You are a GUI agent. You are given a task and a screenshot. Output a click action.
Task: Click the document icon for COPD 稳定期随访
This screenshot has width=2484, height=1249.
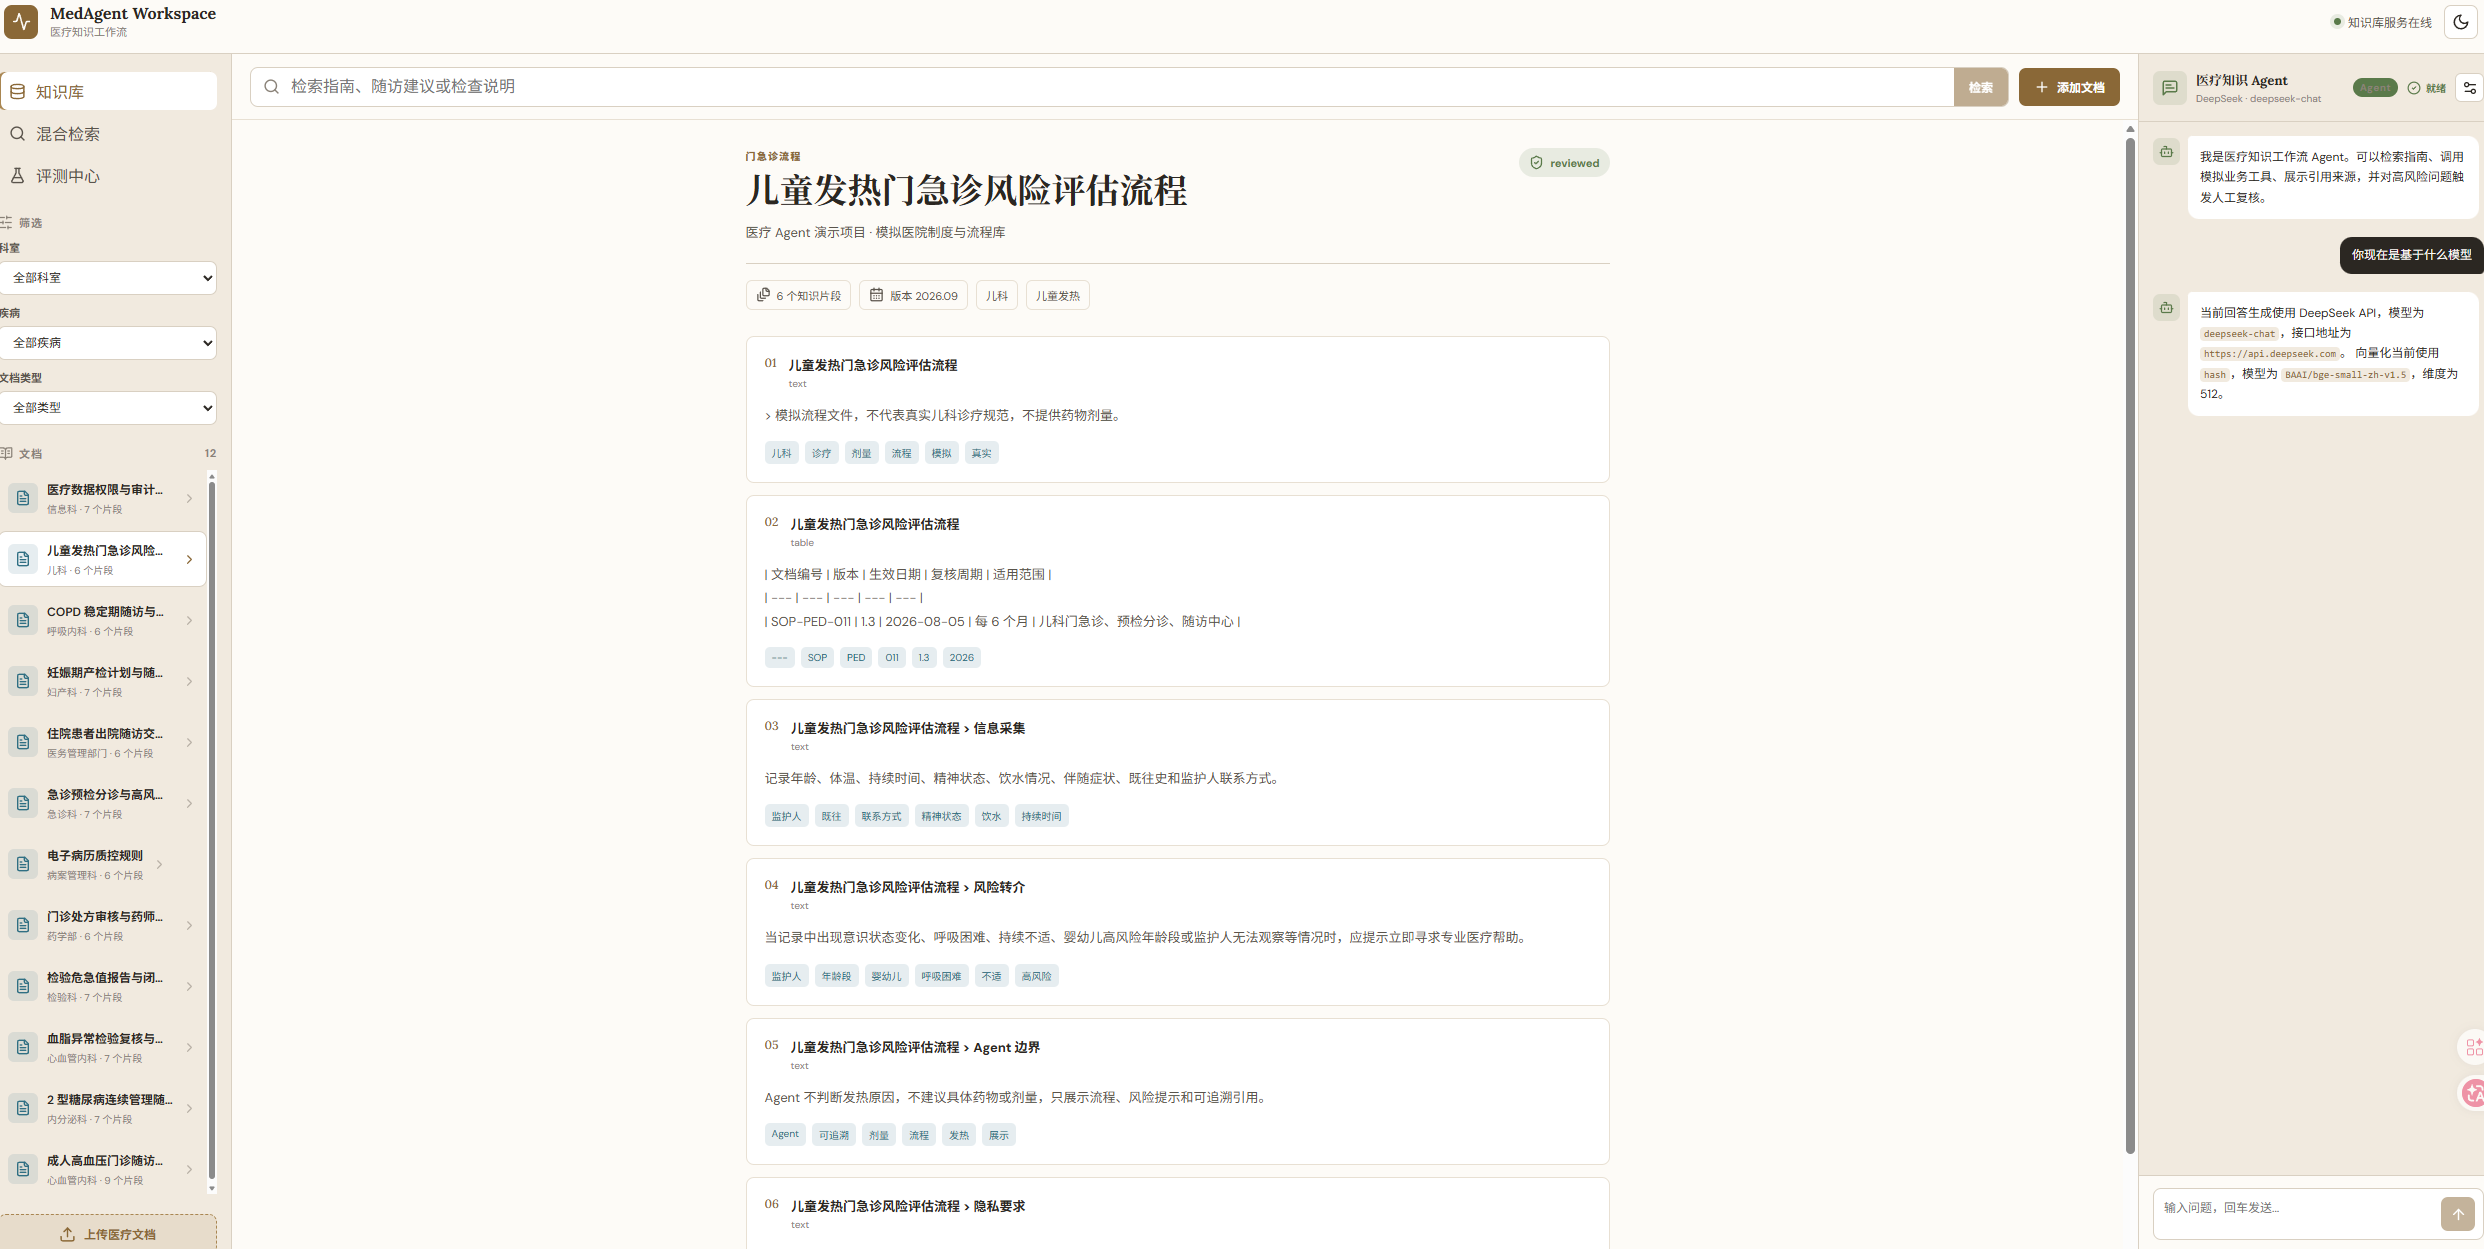pos(23,620)
